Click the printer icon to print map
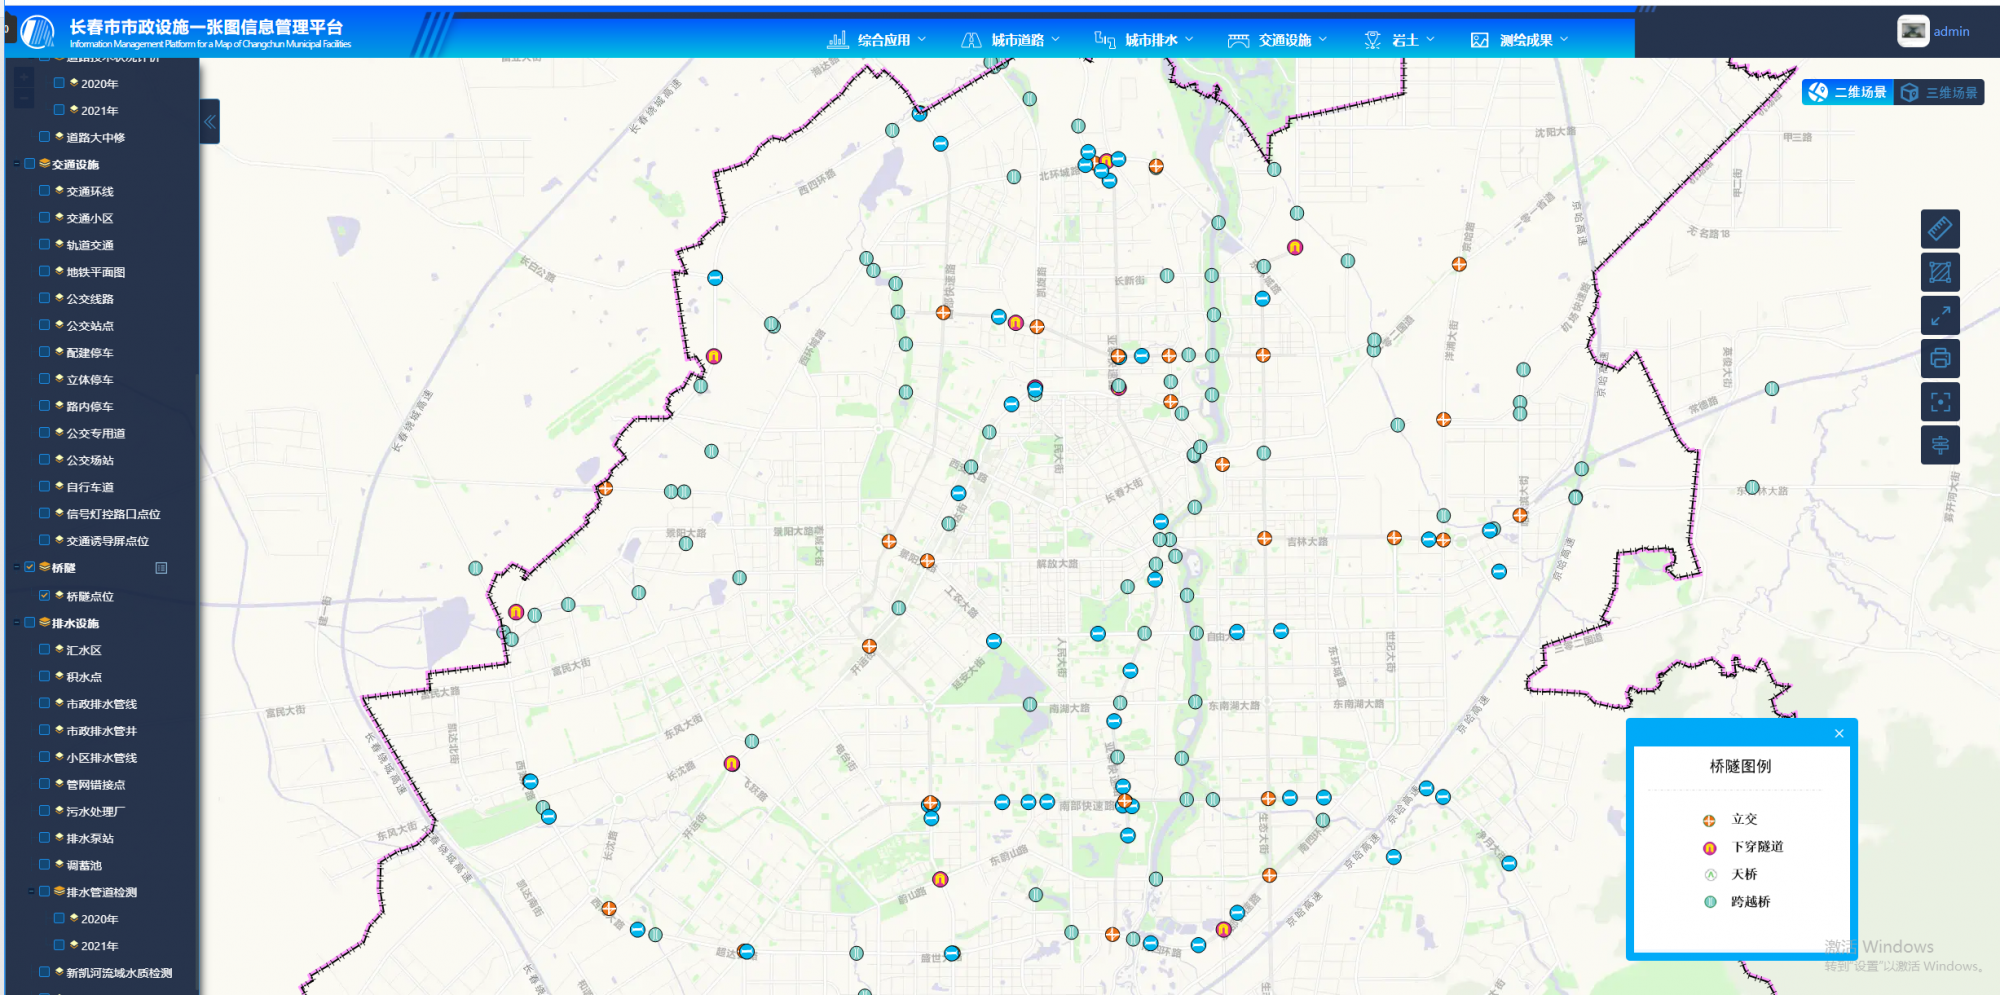 pyautogui.click(x=1939, y=359)
